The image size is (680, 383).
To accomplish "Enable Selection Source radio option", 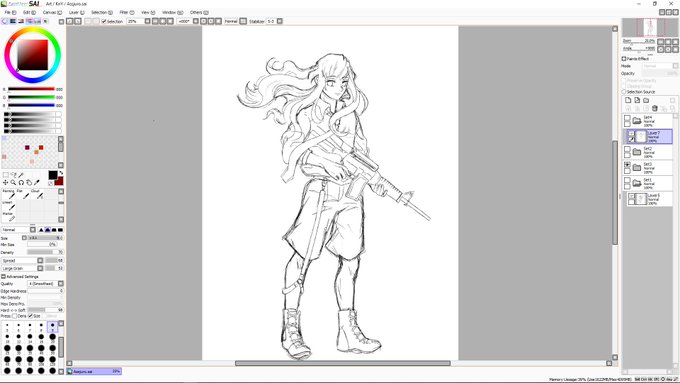I will pos(624,92).
